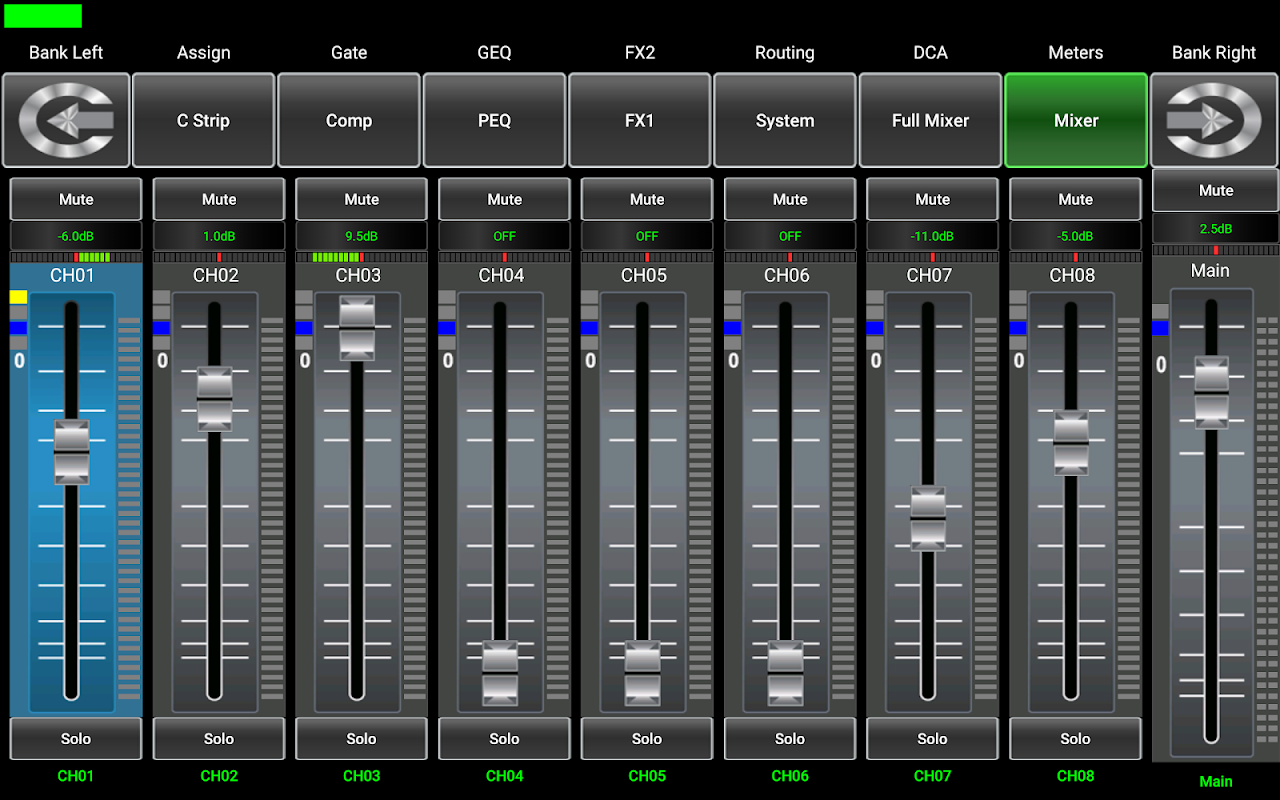The image size is (1280, 800).
Task: Switch to Full Mixer view
Action: [x=930, y=120]
